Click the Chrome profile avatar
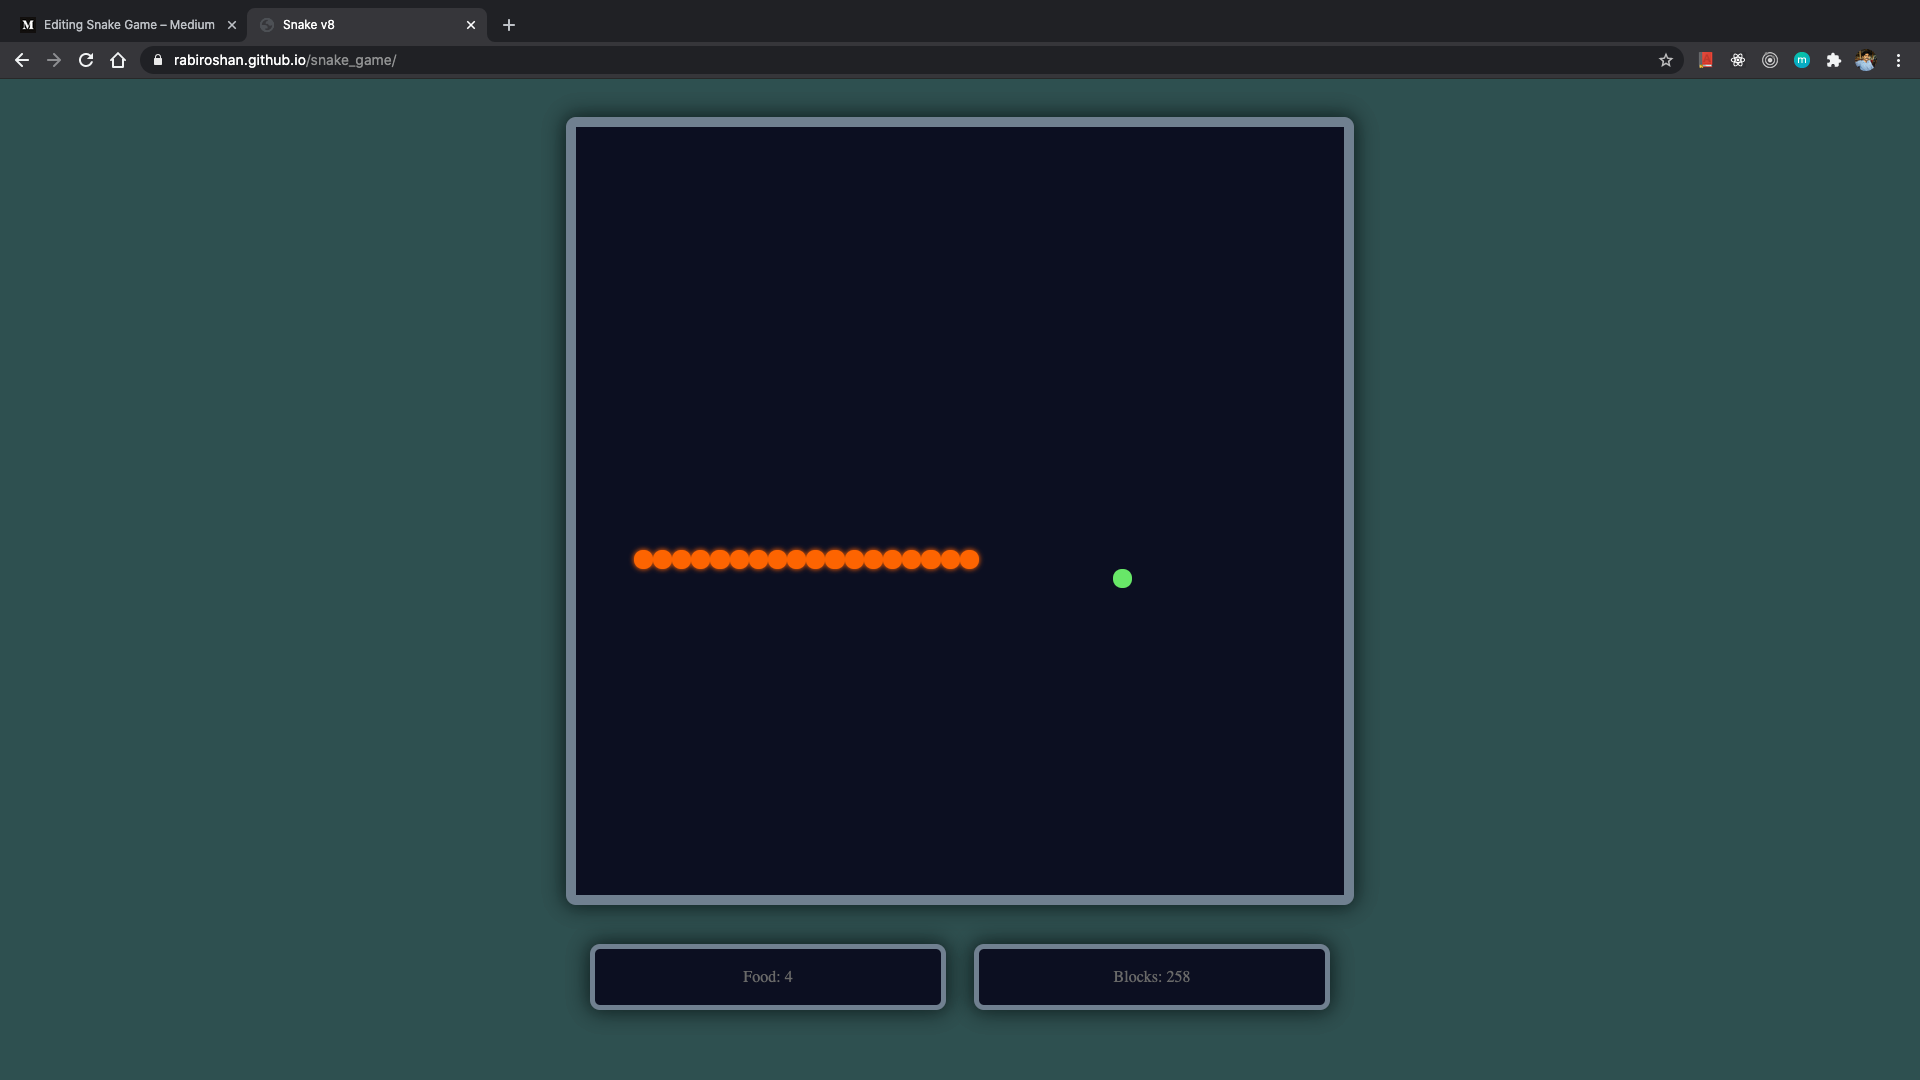 (1866, 60)
